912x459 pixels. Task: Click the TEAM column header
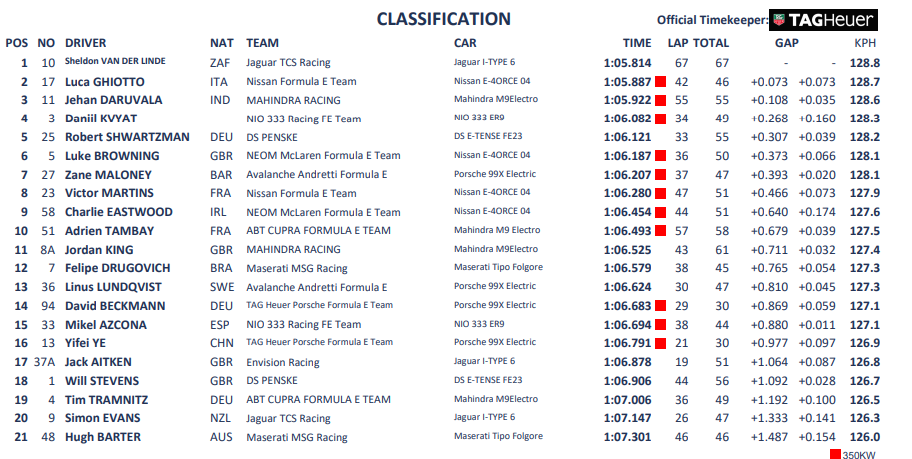point(262,43)
